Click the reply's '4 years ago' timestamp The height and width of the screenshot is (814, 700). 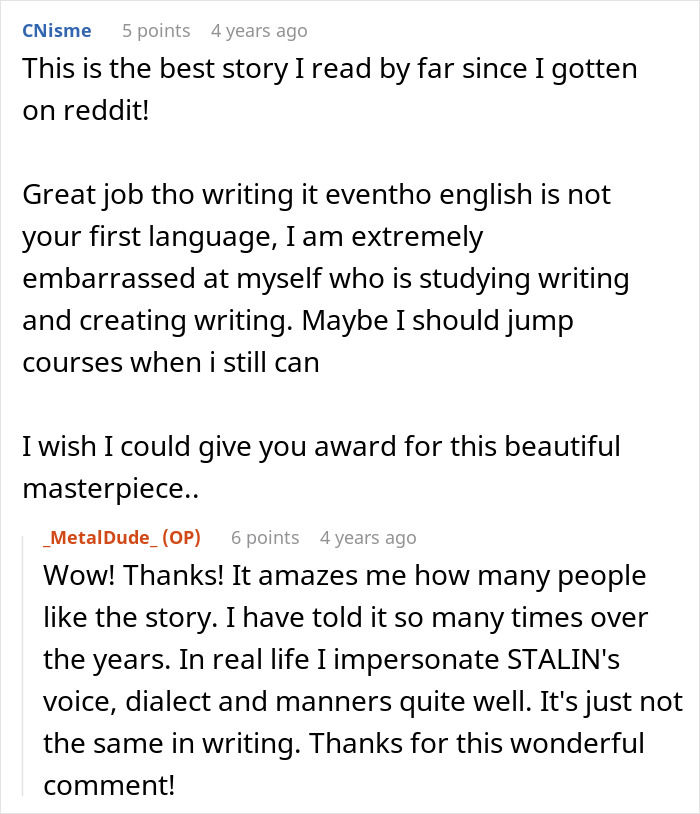click(368, 537)
